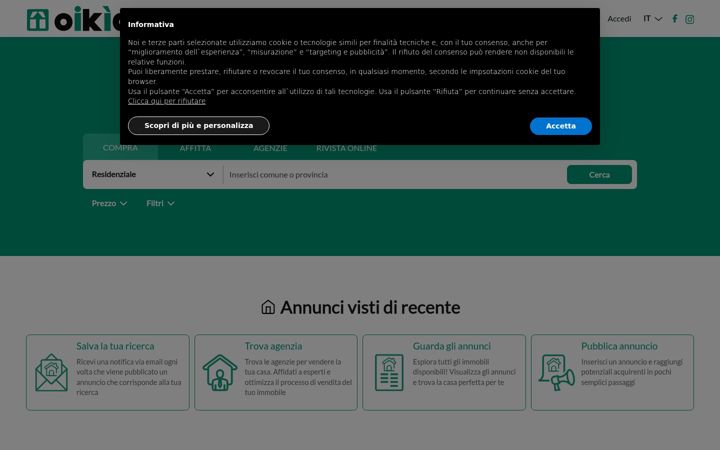Viewport: 720px width, 450px height.
Task: Click the Cerca search button
Action: 599,174
